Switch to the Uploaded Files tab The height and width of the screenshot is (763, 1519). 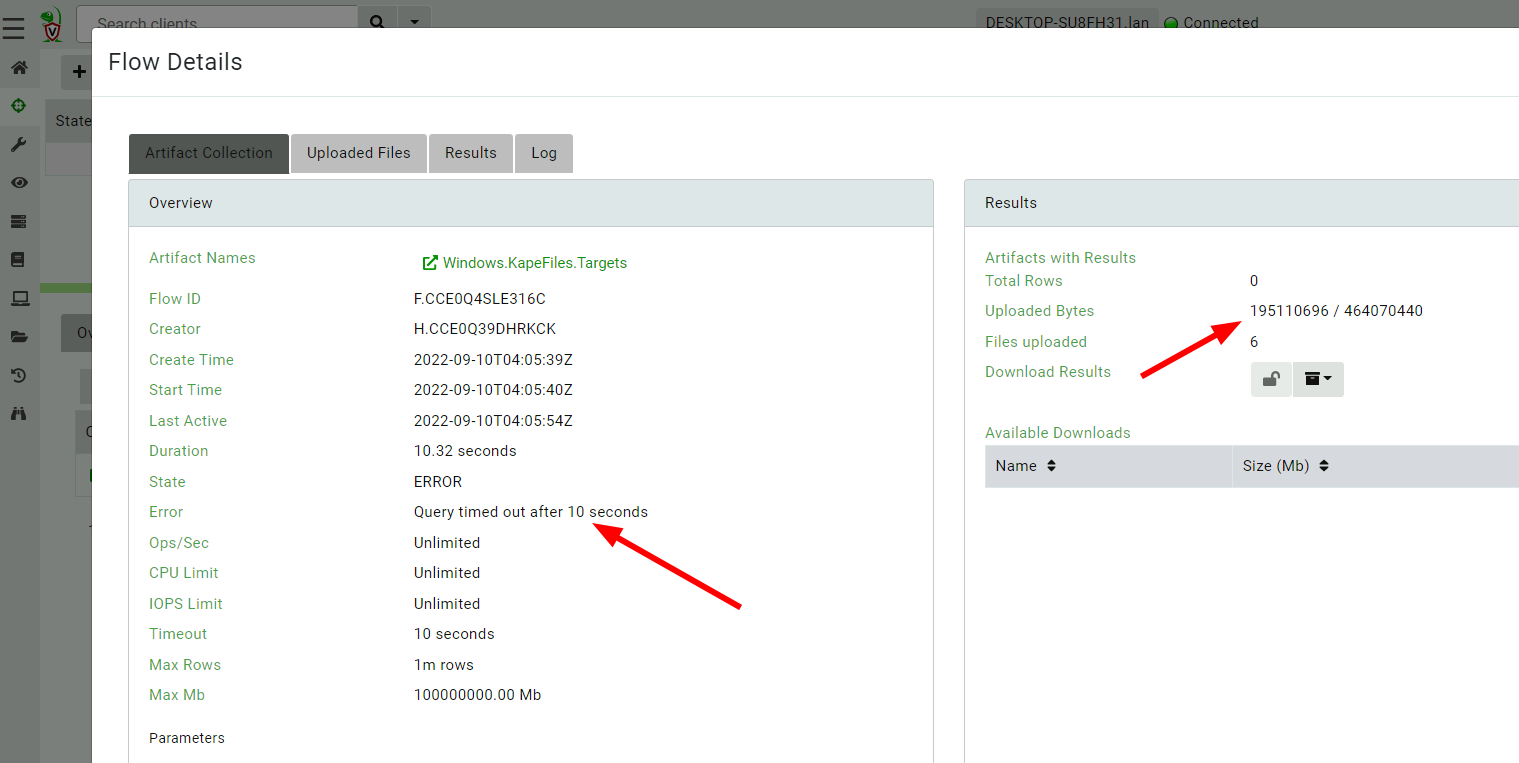click(358, 153)
